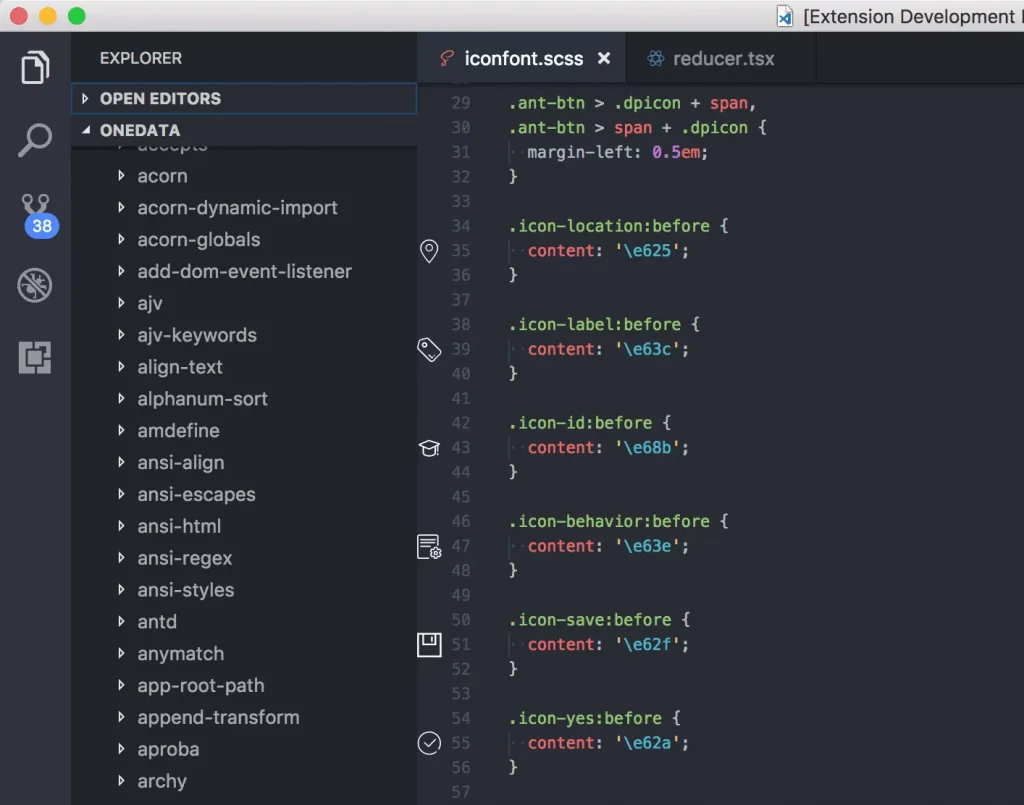Click the green macOS zoom window button
The height and width of the screenshot is (805, 1024).
point(77,16)
